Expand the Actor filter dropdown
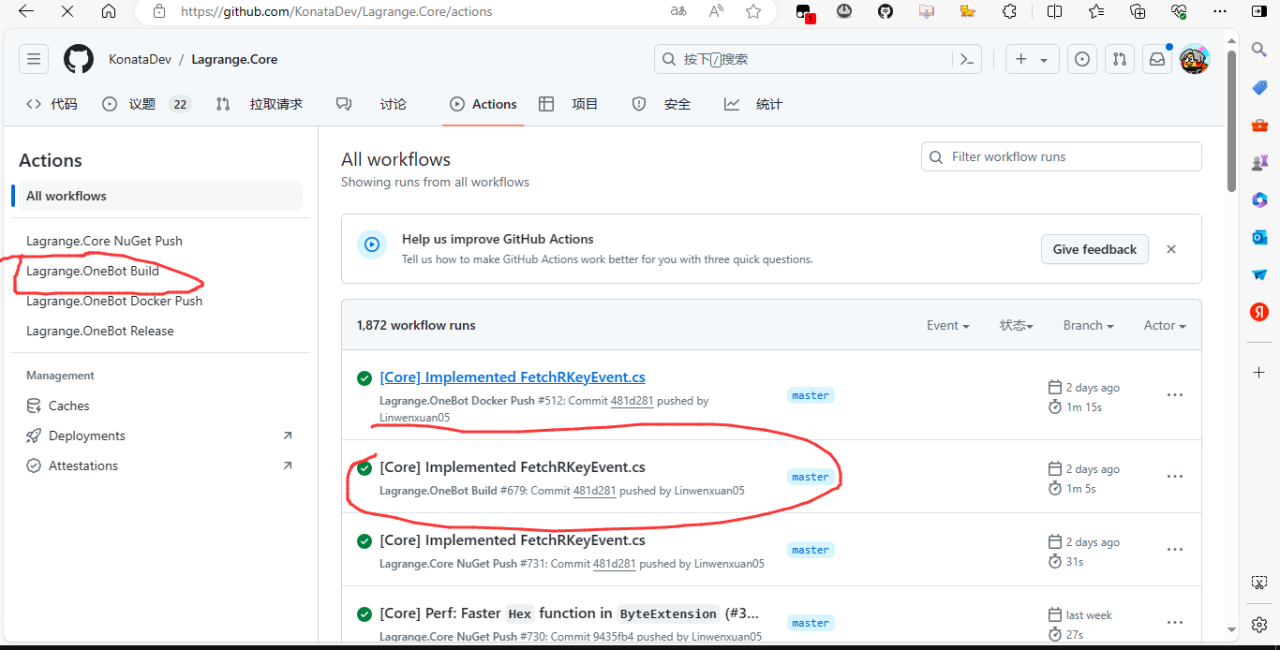The width and height of the screenshot is (1280, 650). pyautogui.click(x=1164, y=325)
